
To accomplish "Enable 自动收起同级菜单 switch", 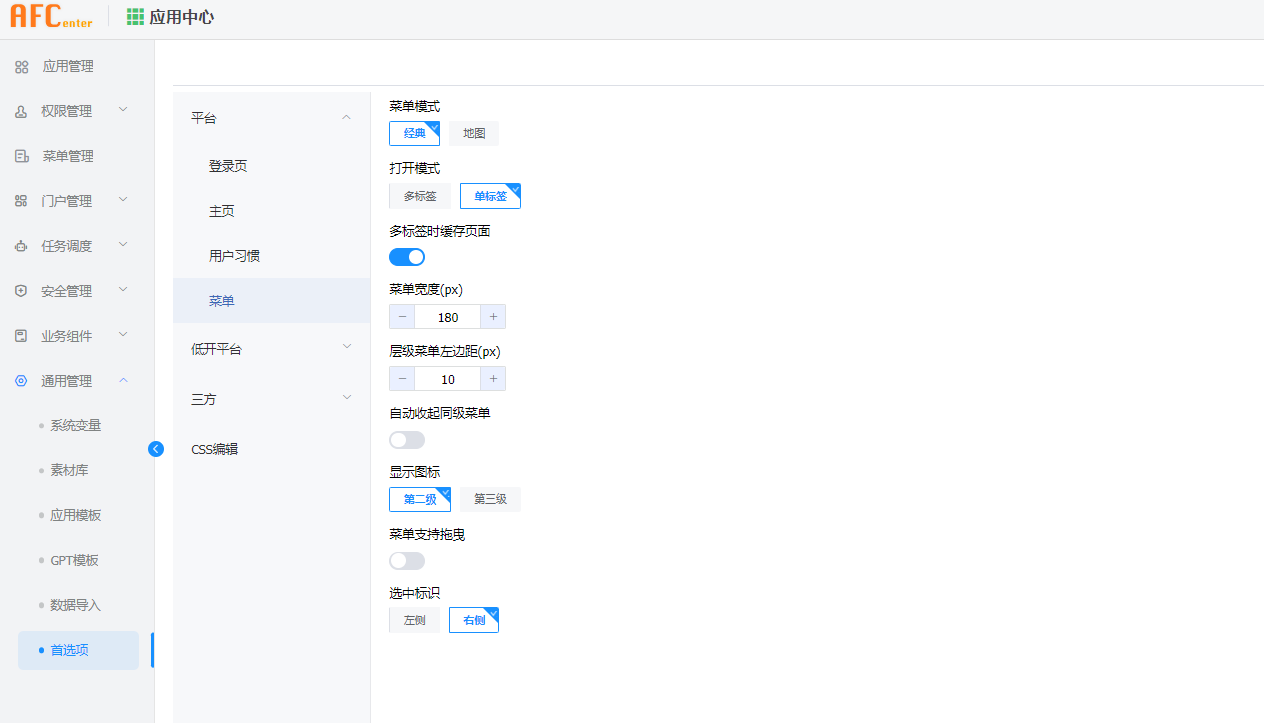I will [407, 440].
